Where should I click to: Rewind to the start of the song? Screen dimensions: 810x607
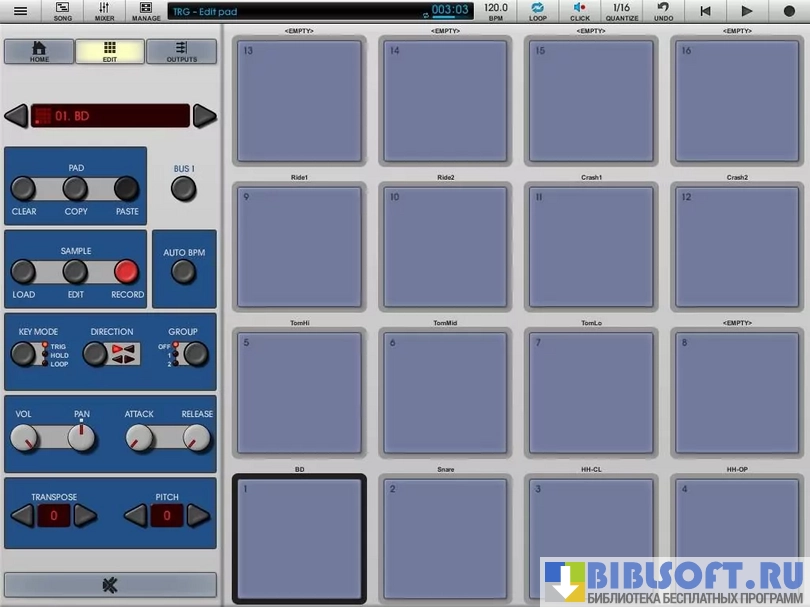(705, 11)
